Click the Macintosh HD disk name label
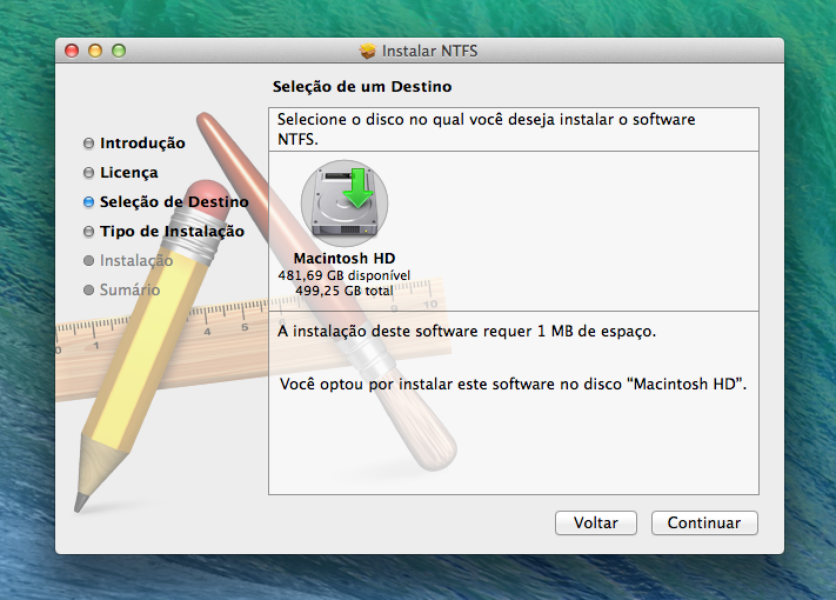 point(344,258)
